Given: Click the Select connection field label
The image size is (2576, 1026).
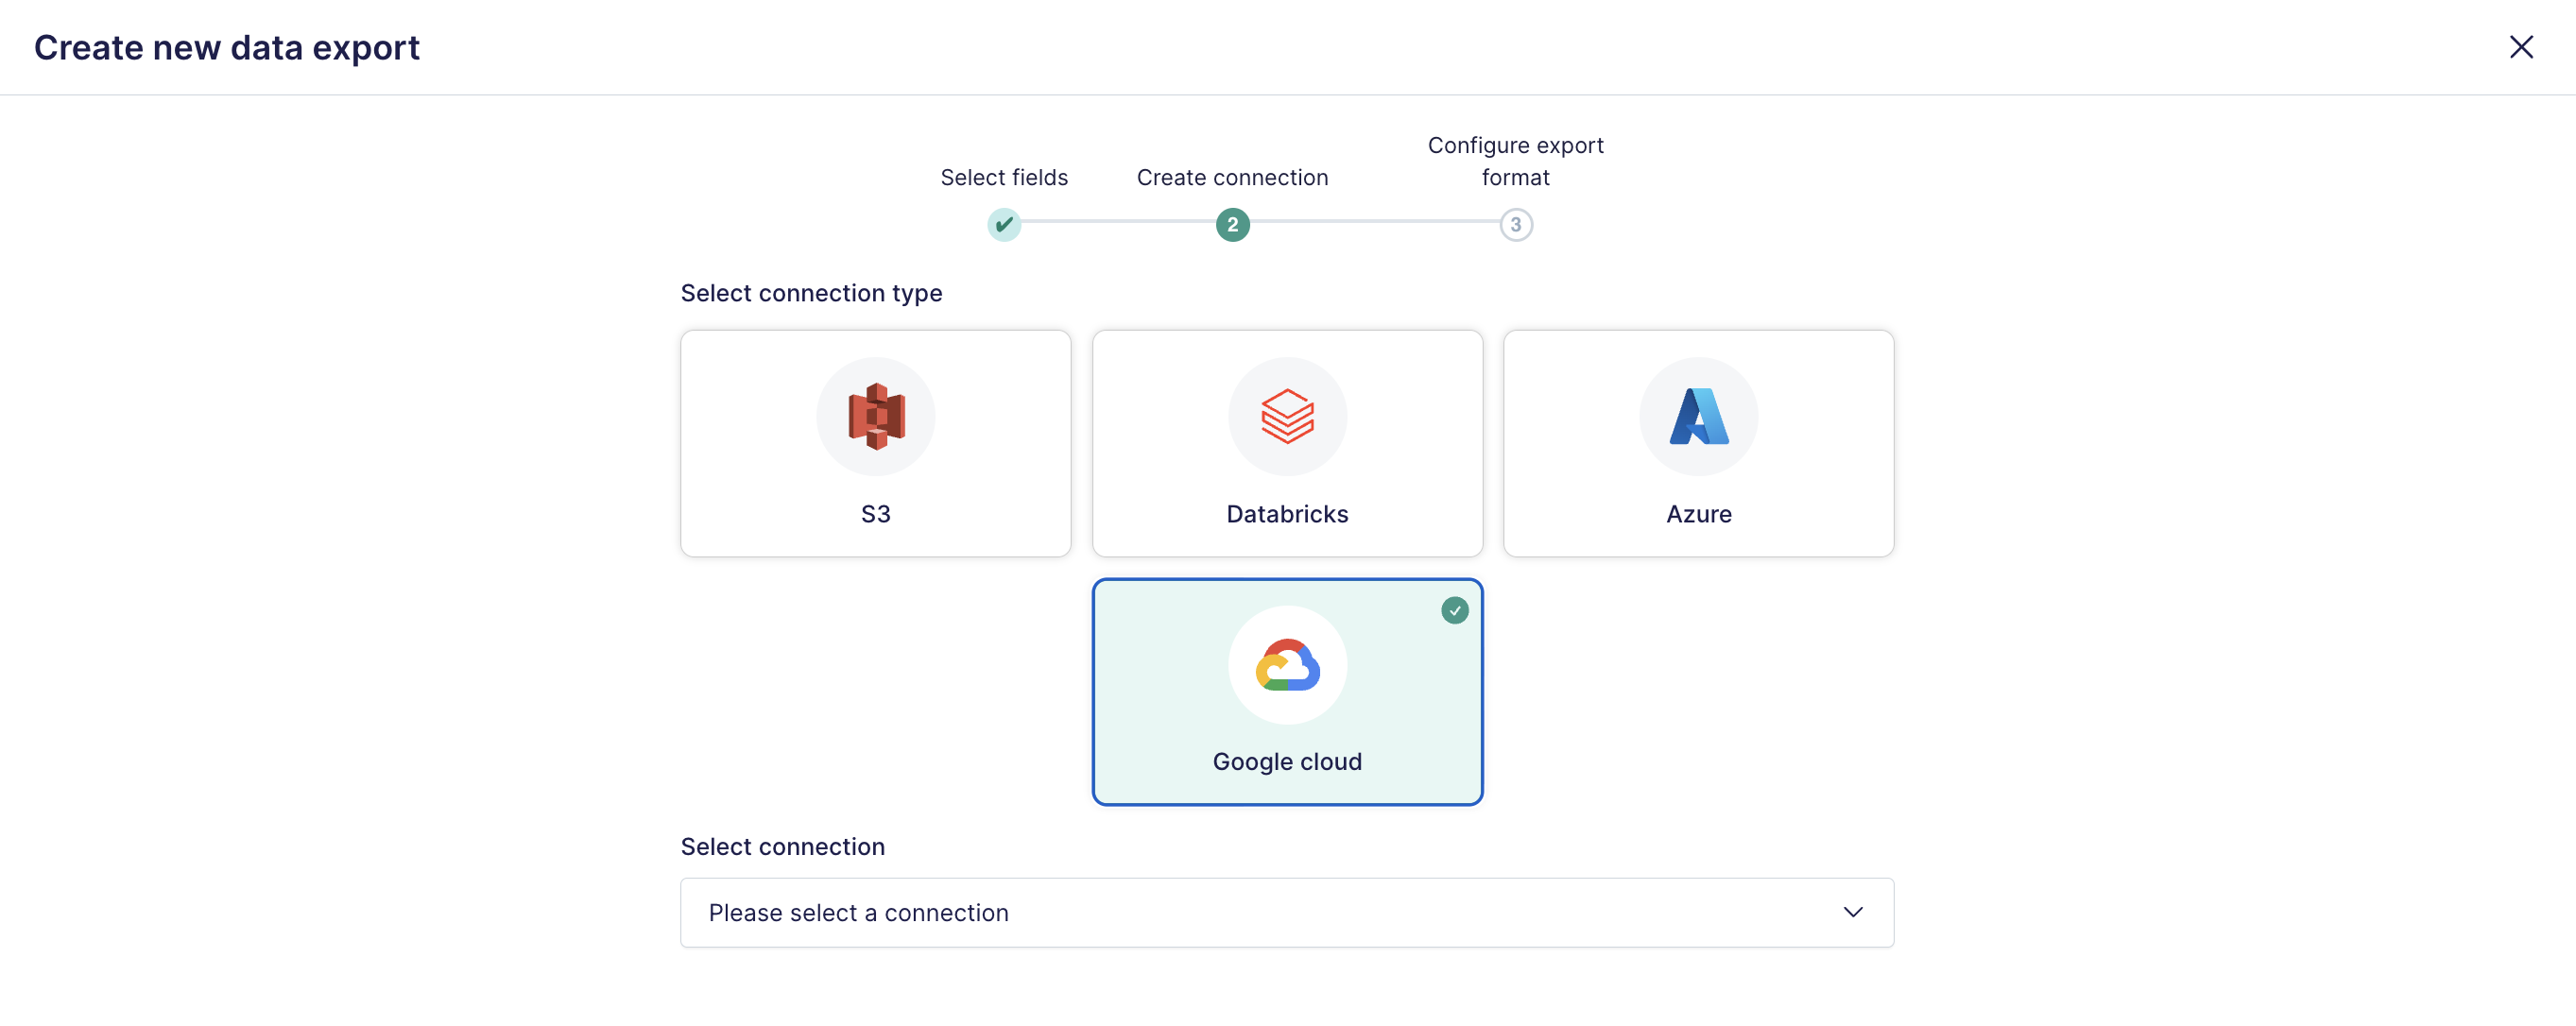Looking at the screenshot, I should click(782, 847).
